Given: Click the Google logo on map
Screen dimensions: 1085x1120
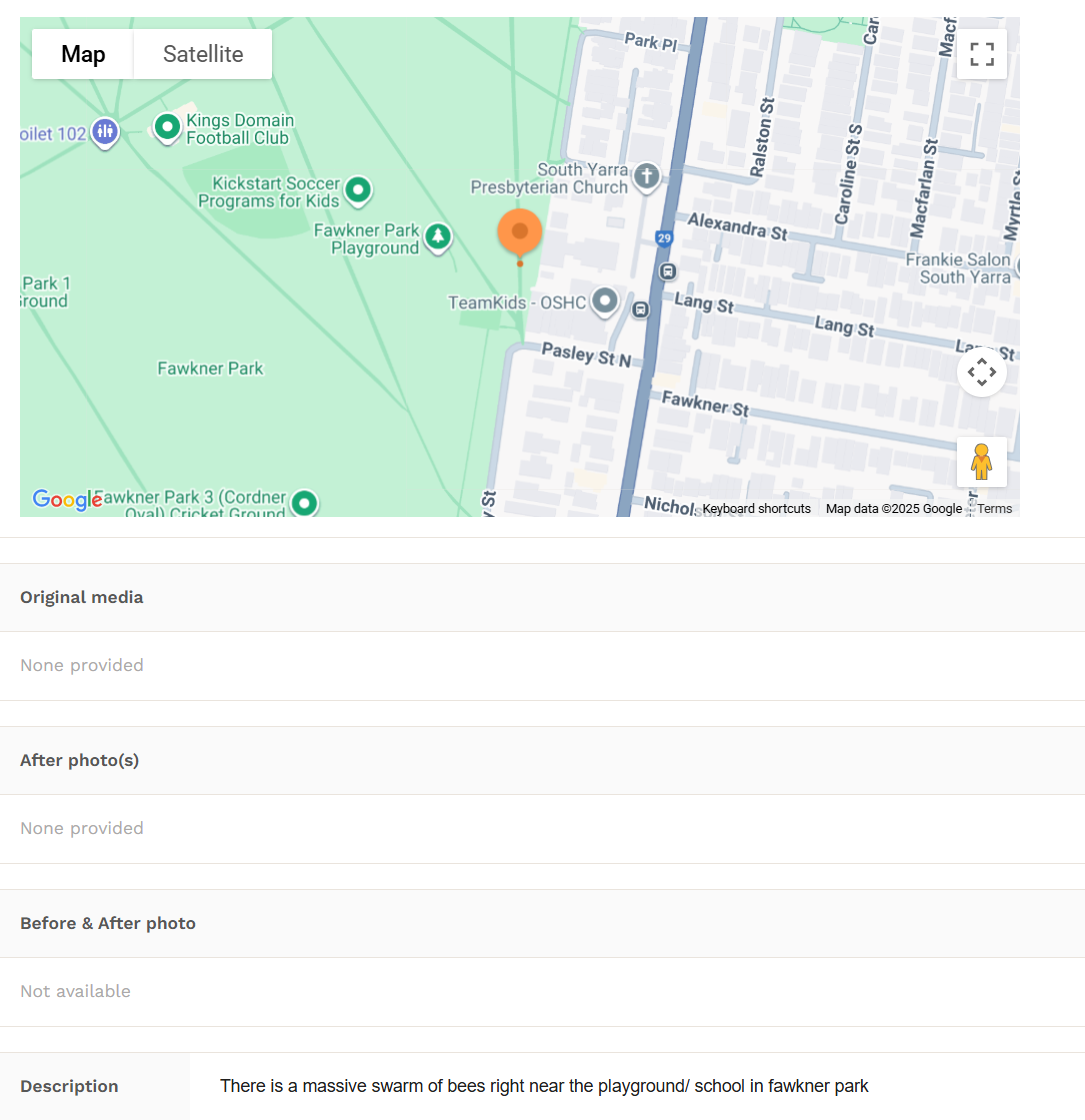Looking at the screenshot, I should pos(67,499).
